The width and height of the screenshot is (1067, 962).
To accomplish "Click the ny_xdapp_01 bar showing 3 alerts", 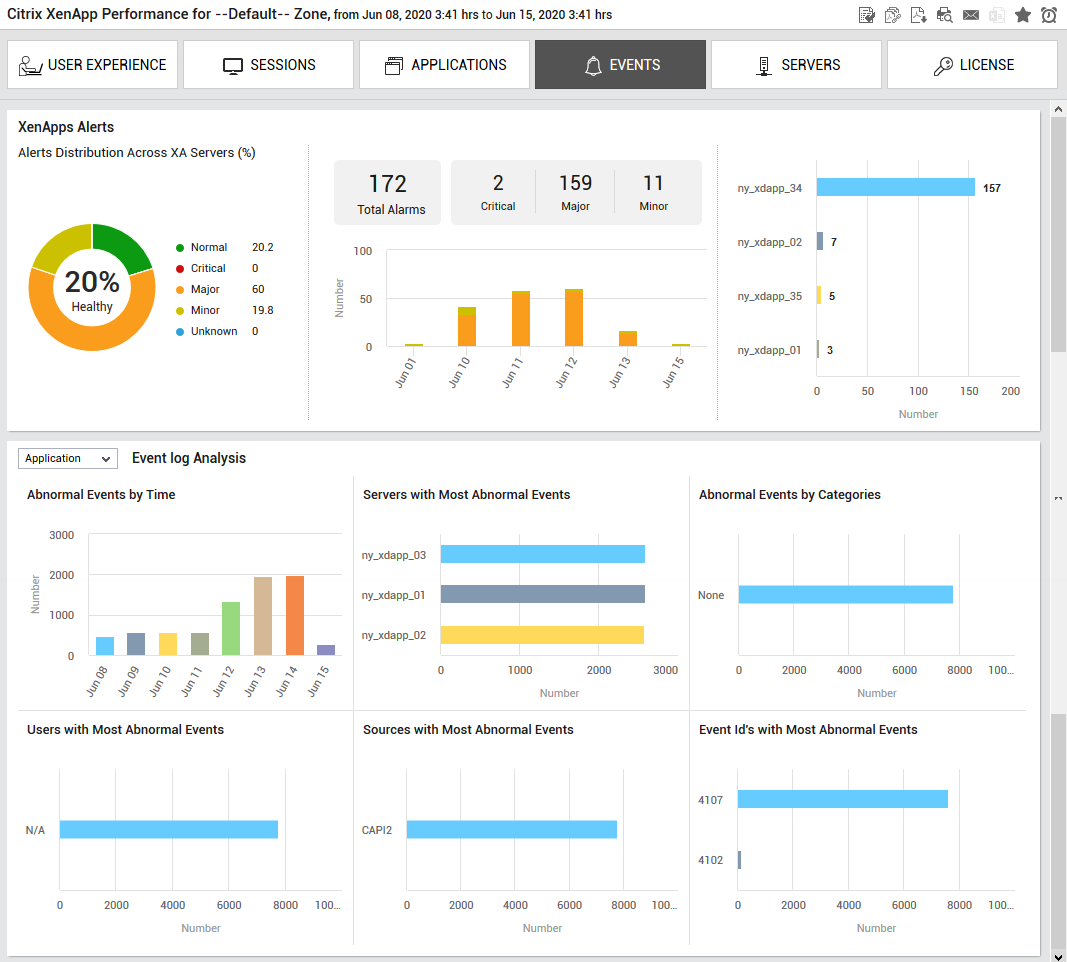I will coord(819,350).
